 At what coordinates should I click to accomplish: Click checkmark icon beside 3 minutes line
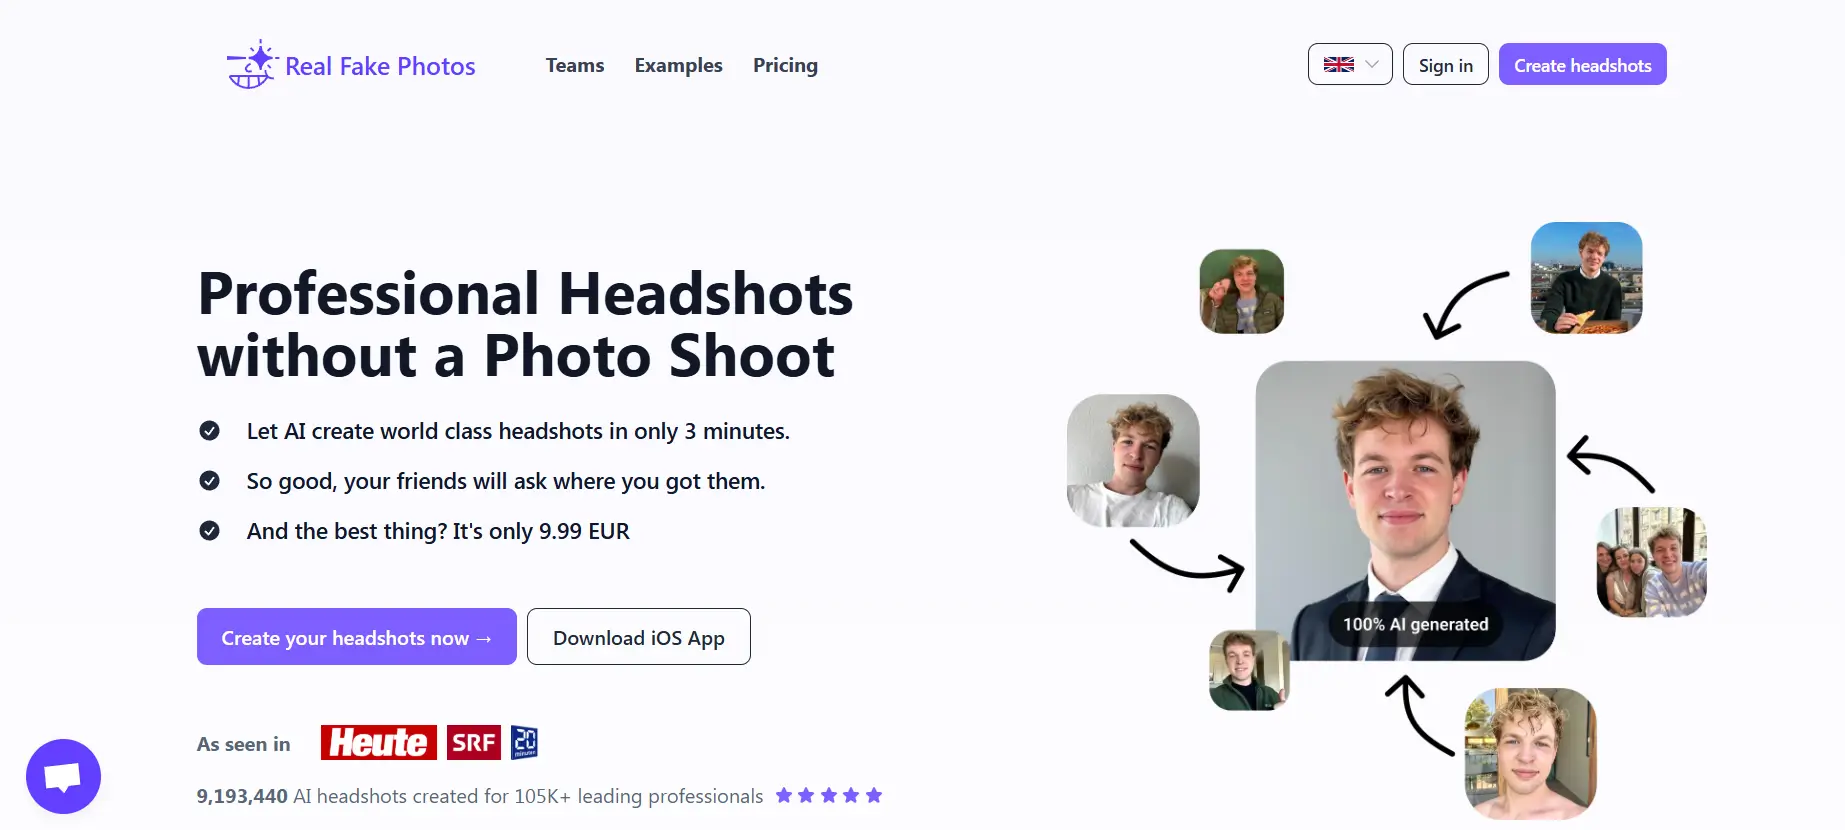coord(210,431)
